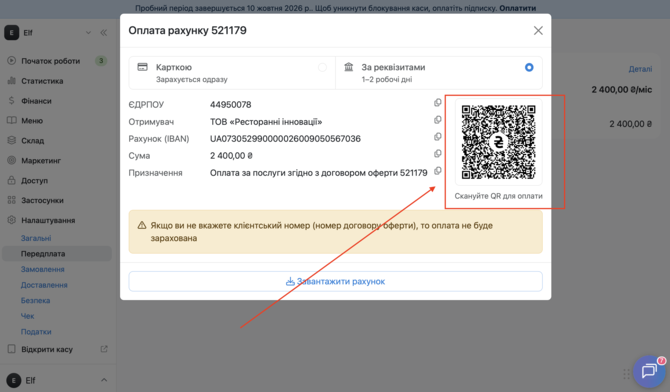The image size is (670, 392).
Task: Click the Elf avatar at sidebar bottom
Action: (x=14, y=380)
